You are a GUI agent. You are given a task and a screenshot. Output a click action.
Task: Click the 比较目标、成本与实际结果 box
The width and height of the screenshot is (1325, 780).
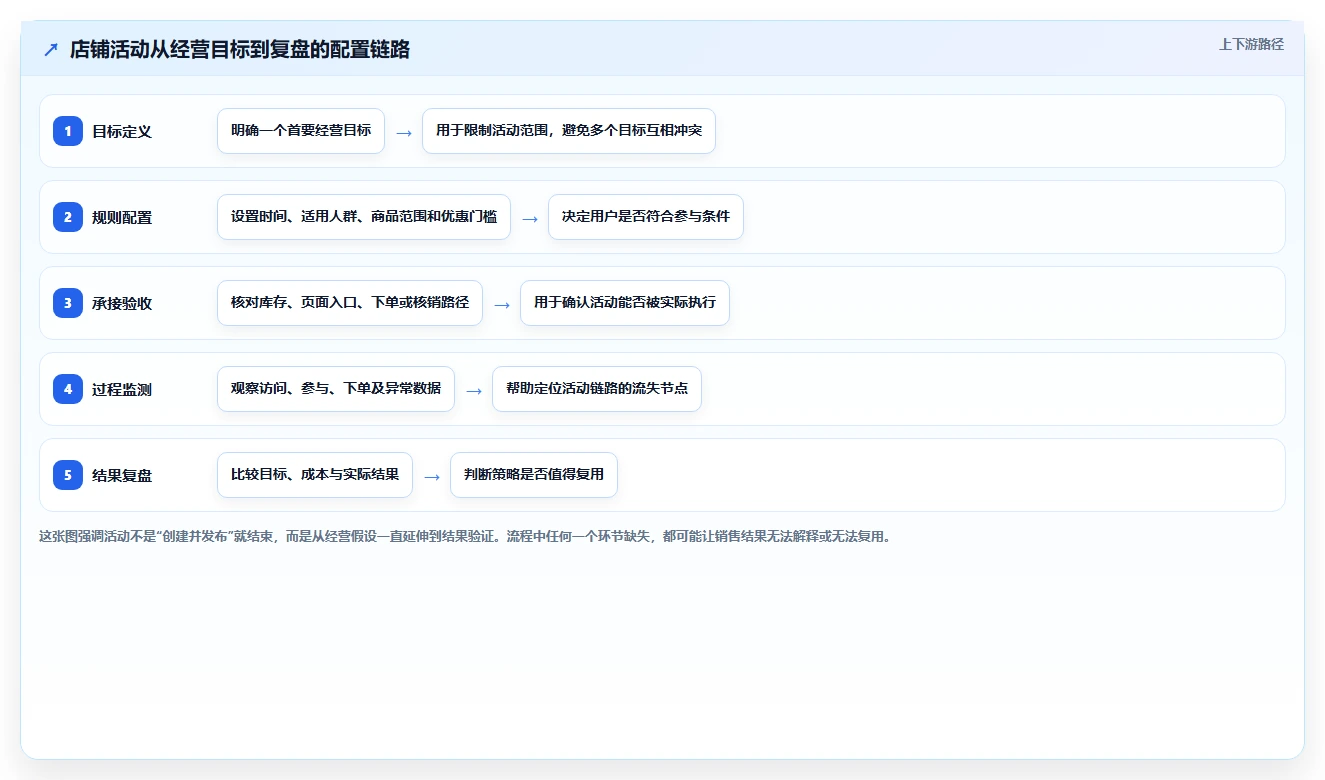[315, 475]
